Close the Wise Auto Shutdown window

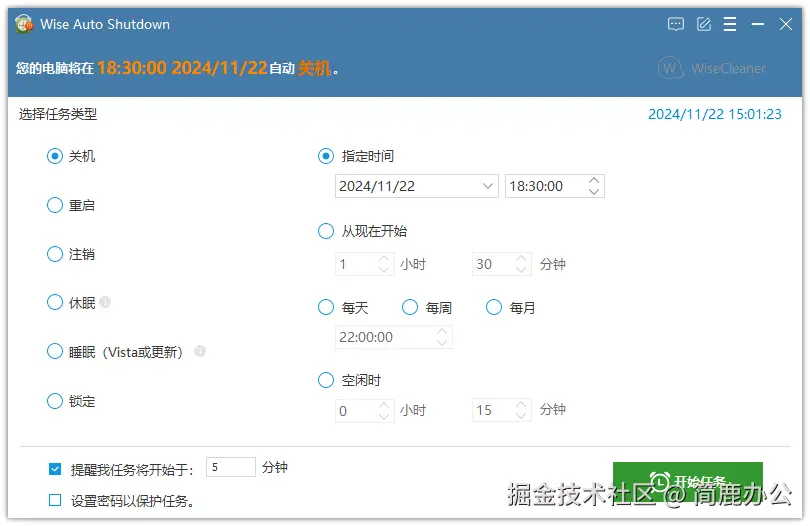tap(786, 24)
